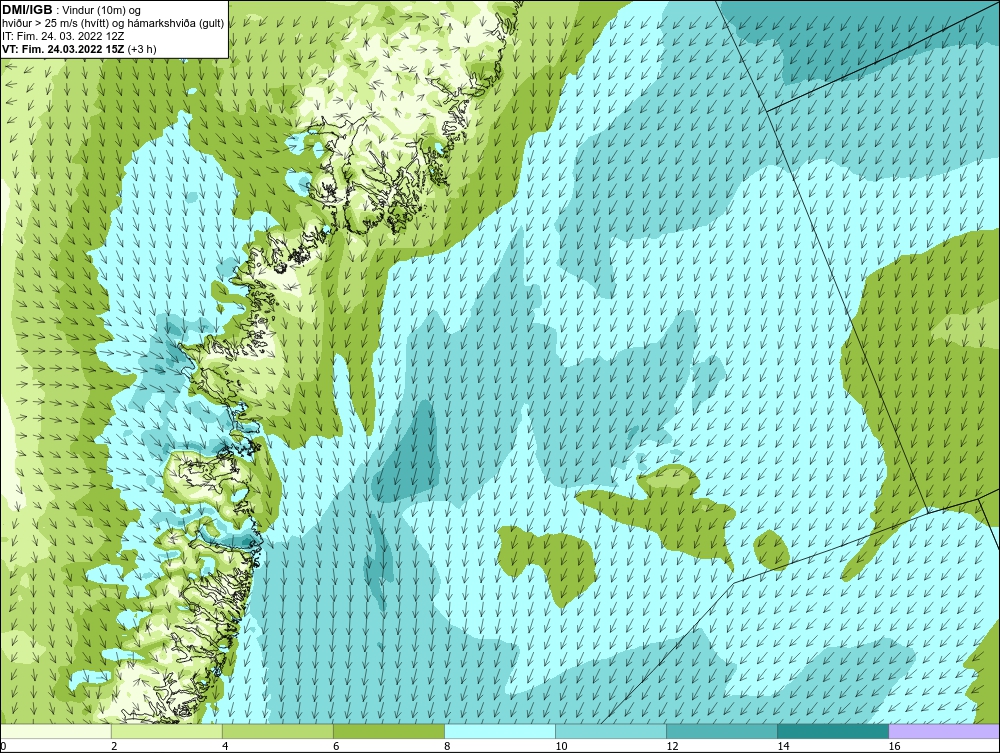
Task: Click the legend scale label 14
Action: coord(783,747)
